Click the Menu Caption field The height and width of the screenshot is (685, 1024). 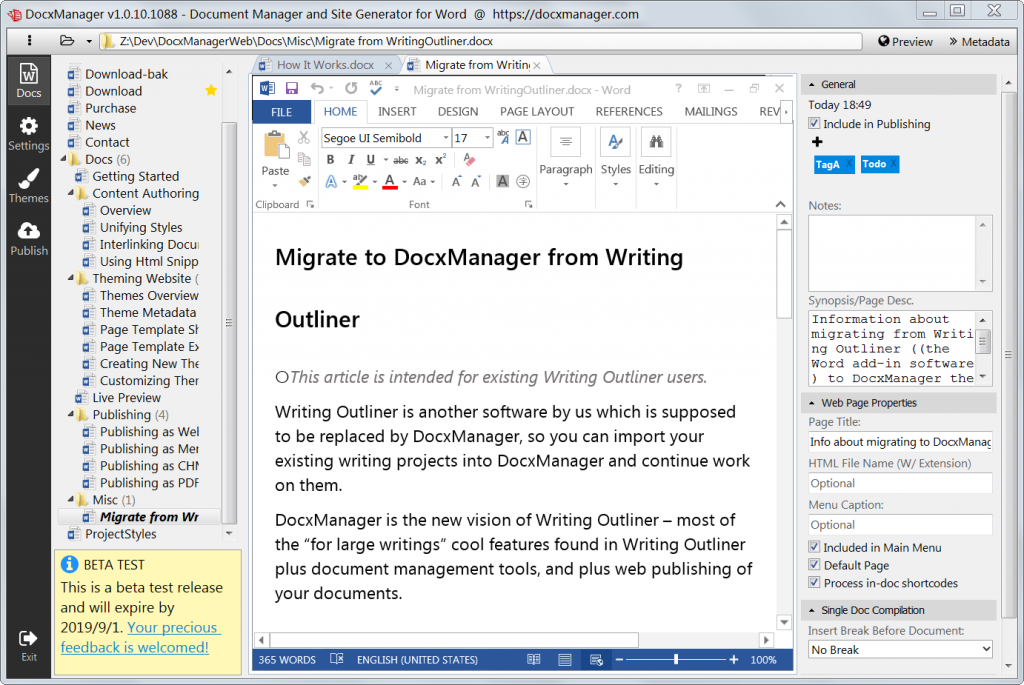coord(900,524)
